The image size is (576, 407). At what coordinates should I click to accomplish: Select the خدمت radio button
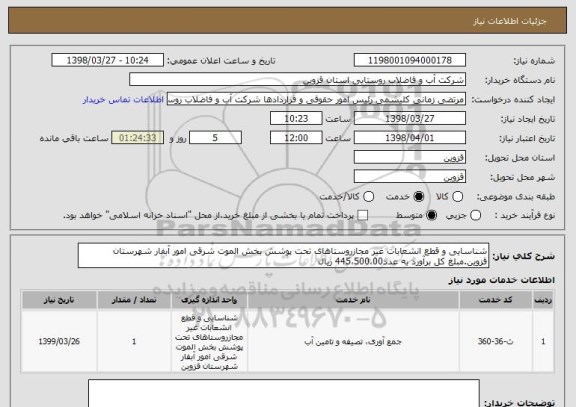click(x=419, y=197)
